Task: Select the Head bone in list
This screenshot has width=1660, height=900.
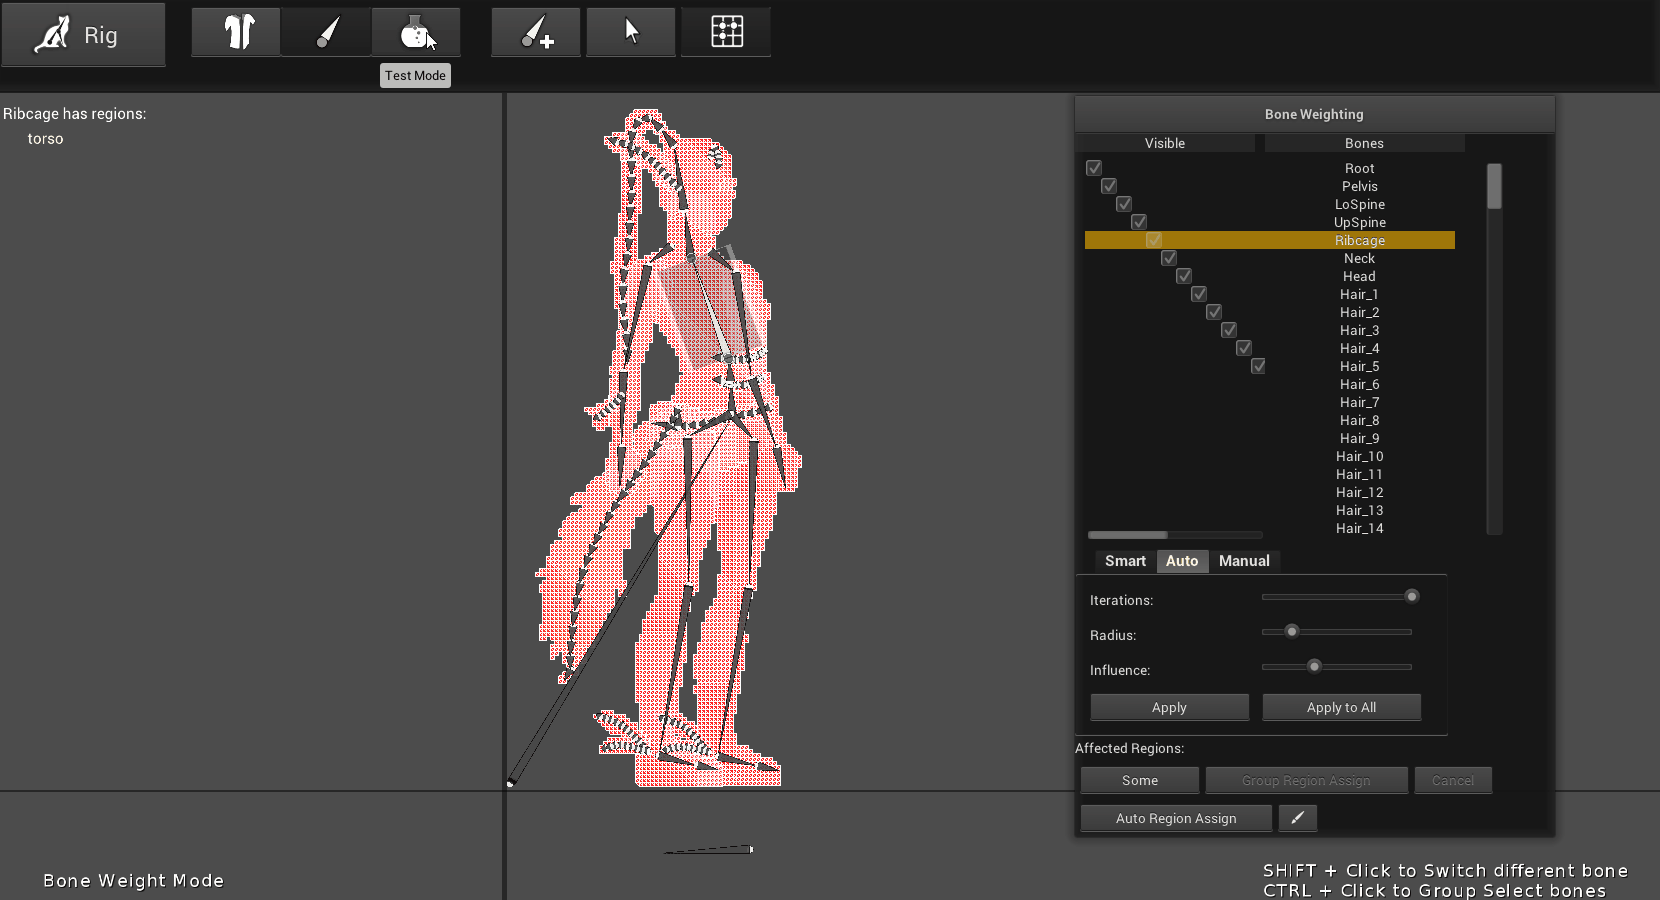Action: tap(1360, 276)
